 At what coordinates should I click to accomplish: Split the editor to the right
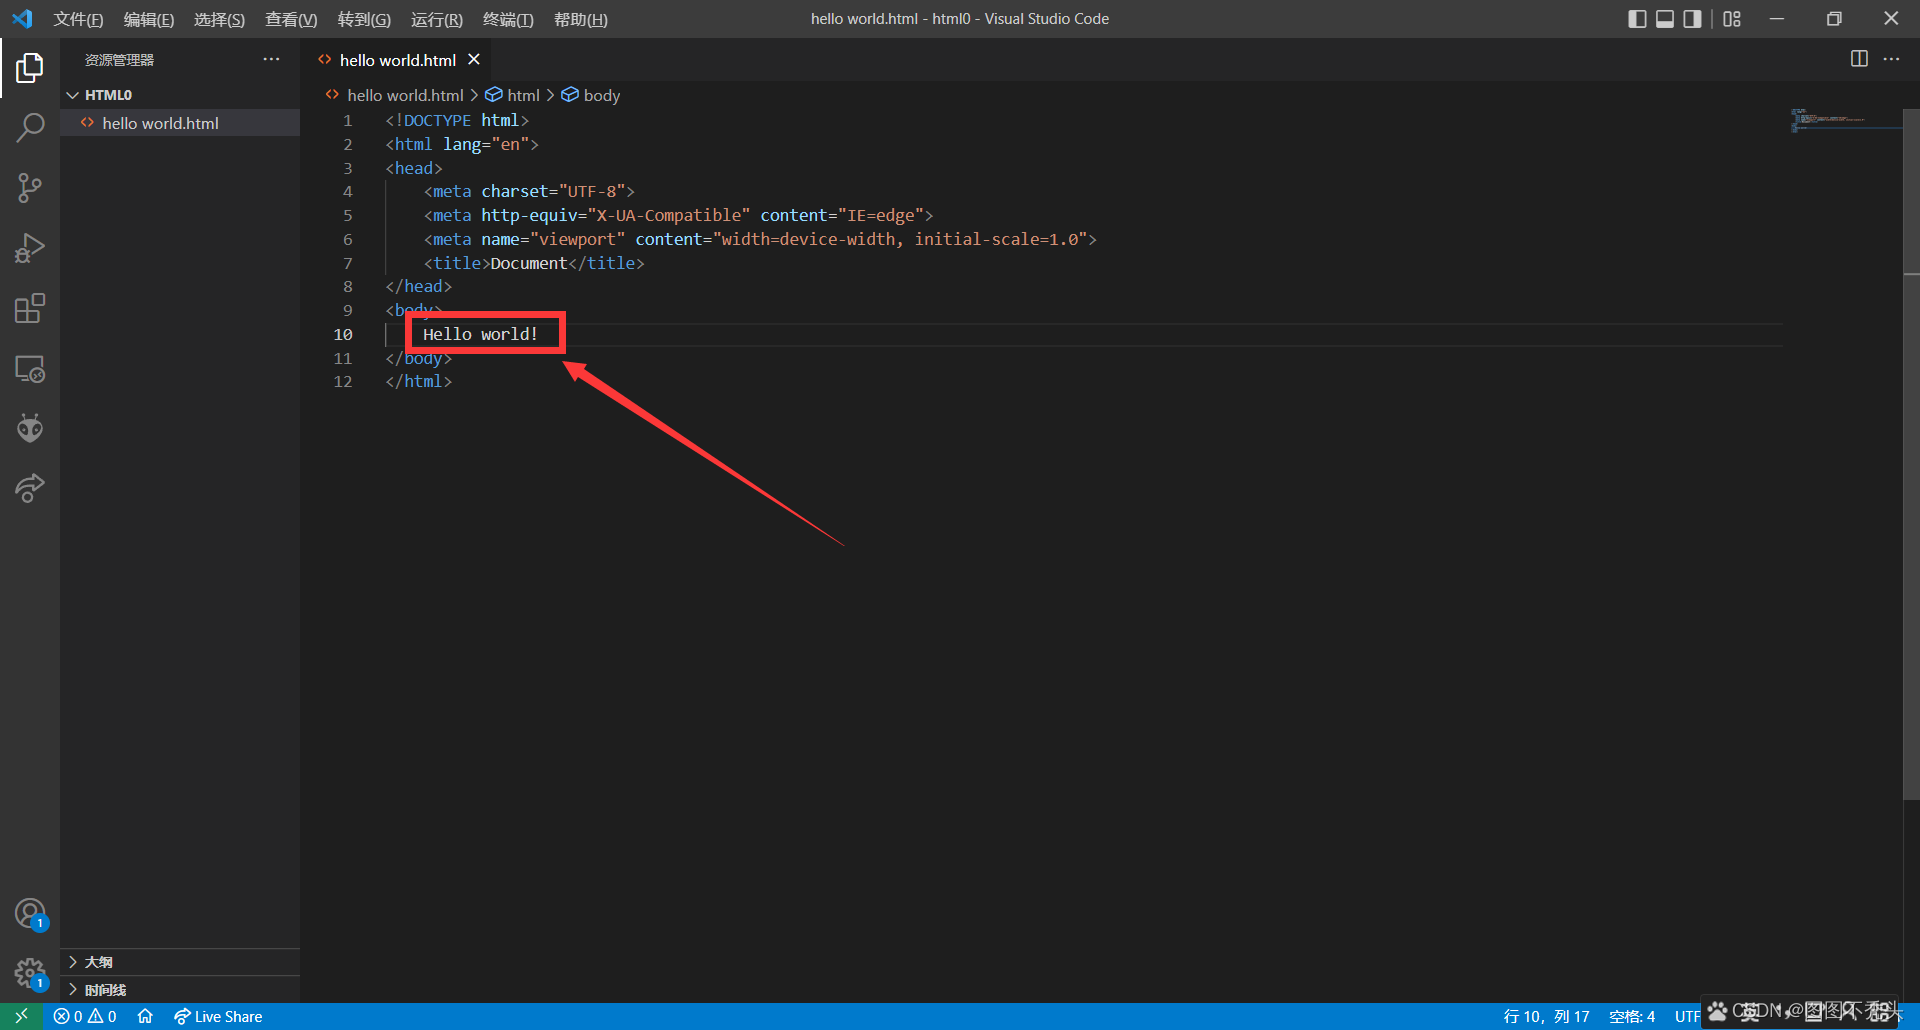point(1859,59)
